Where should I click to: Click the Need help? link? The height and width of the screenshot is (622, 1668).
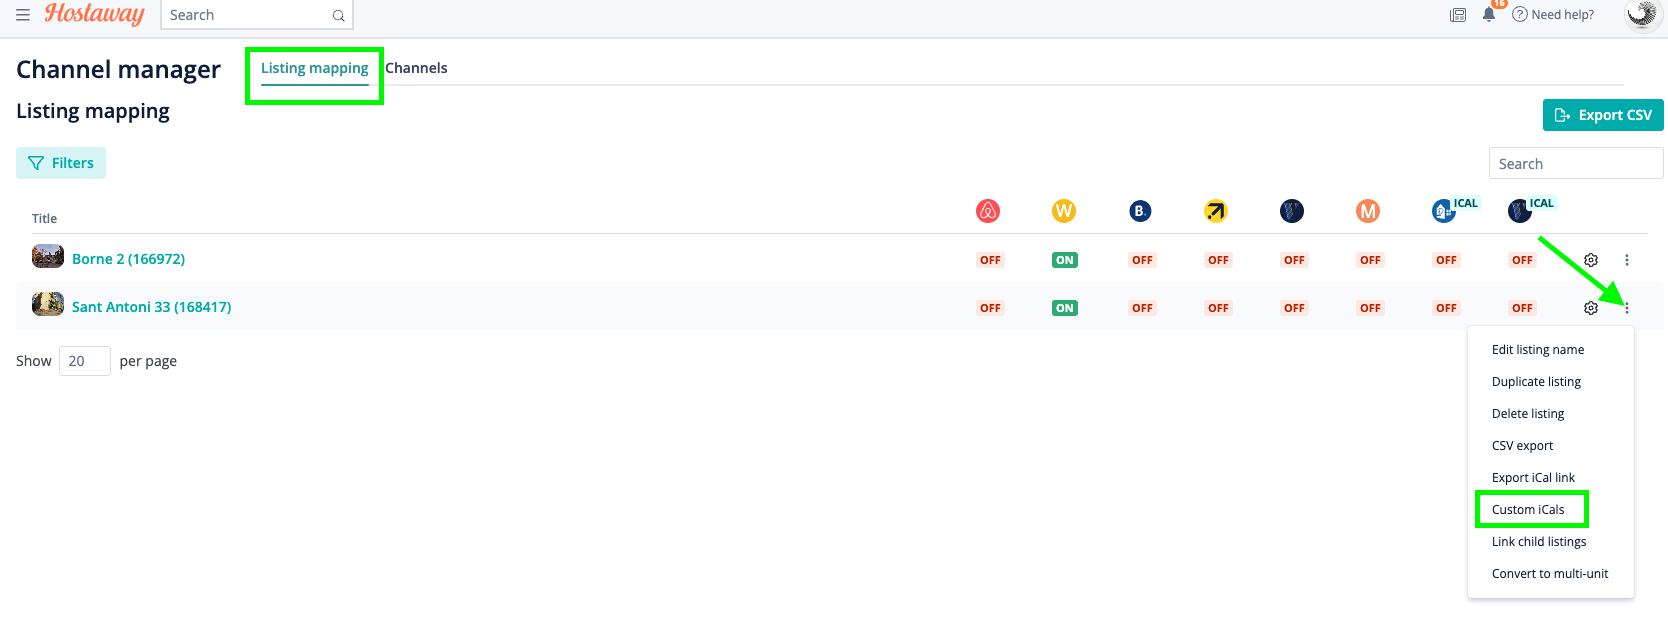1553,15
